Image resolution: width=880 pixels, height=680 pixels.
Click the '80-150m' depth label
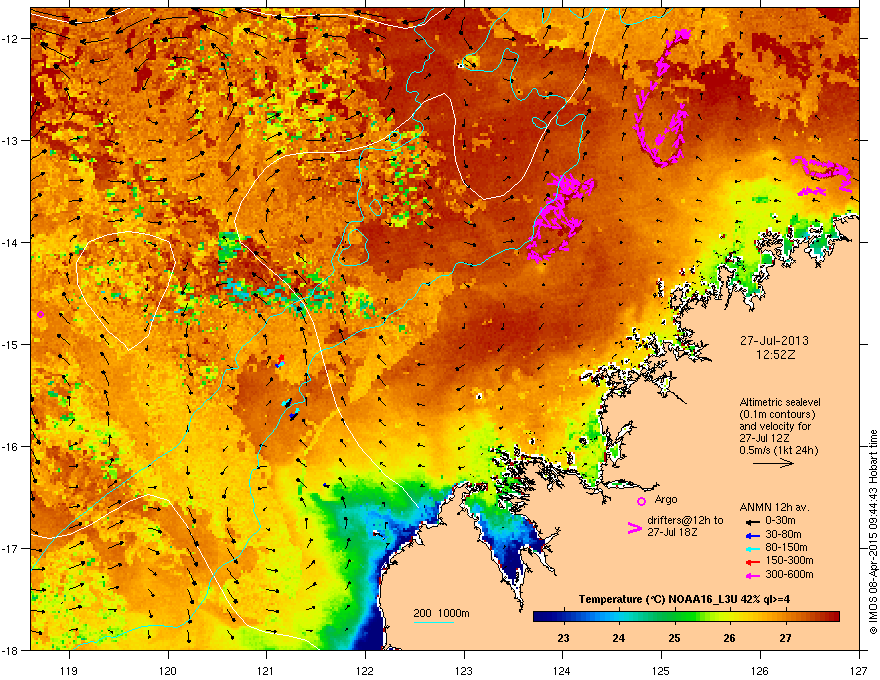click(x=786, y=548)
